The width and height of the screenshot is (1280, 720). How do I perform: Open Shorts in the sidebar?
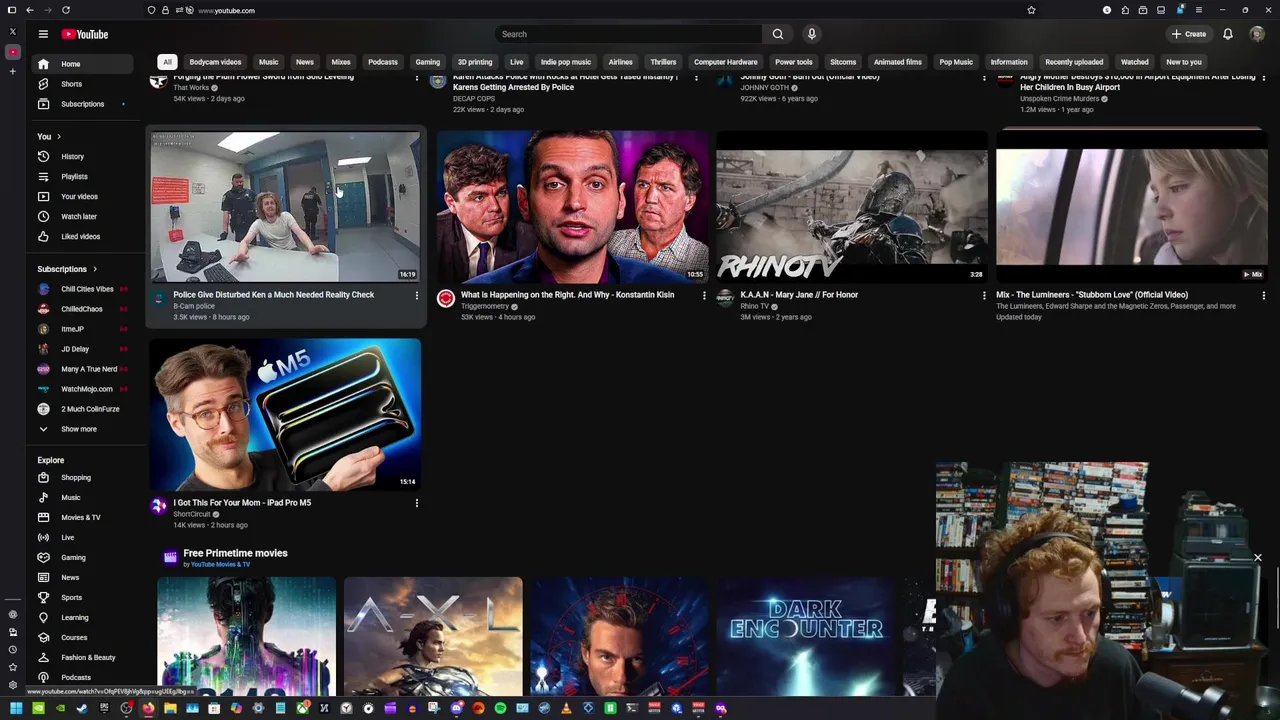tap(80, 84)
